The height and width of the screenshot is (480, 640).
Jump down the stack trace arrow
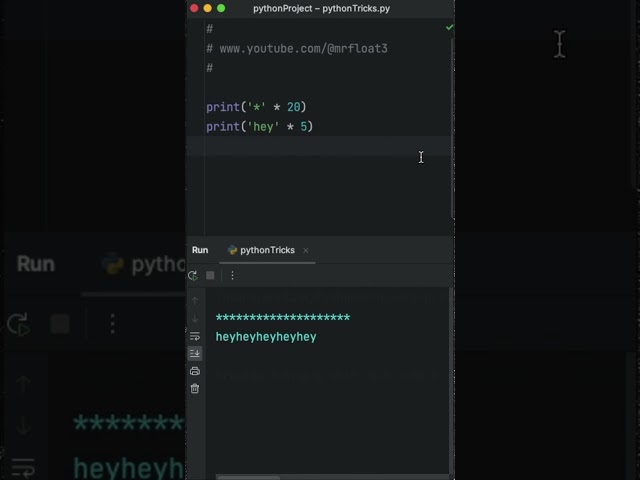point(195,318)
